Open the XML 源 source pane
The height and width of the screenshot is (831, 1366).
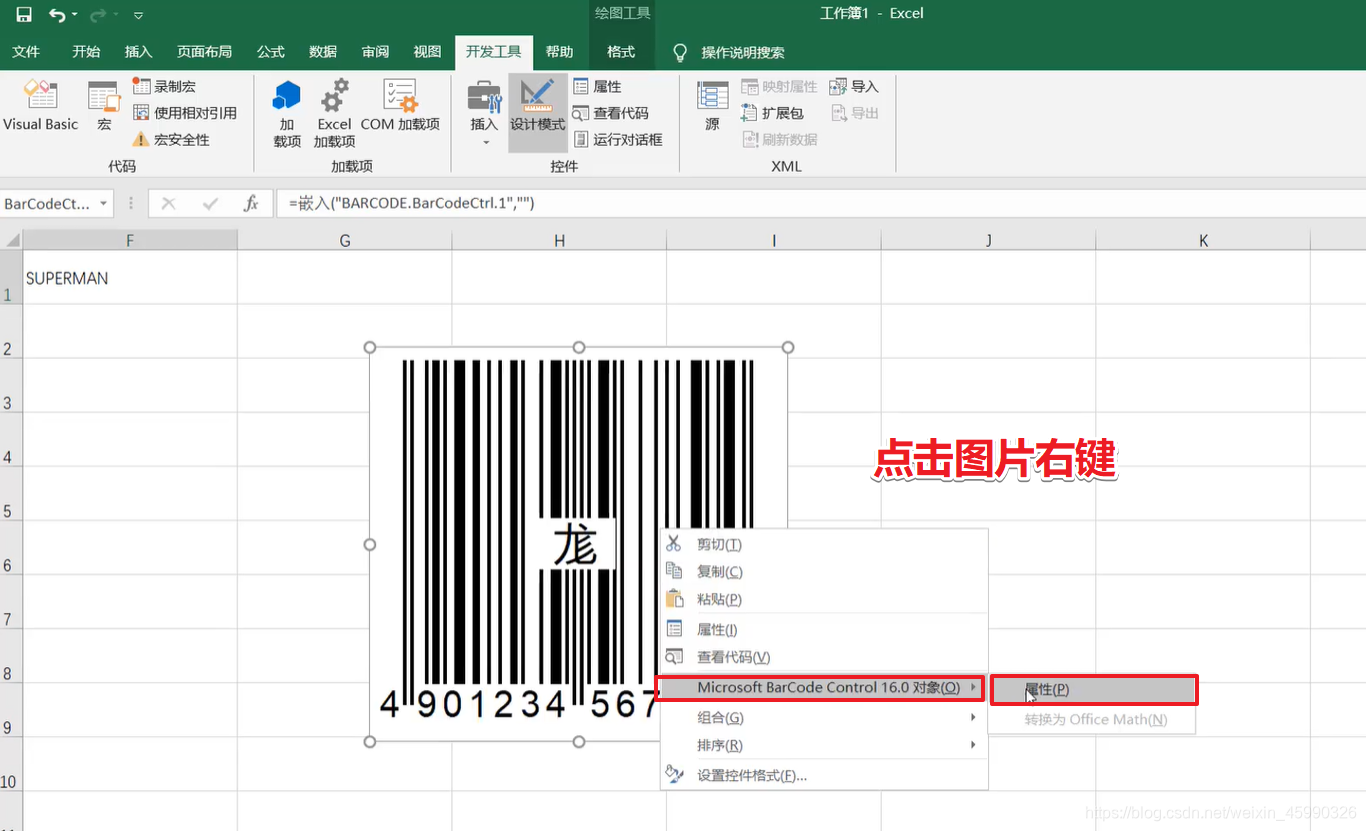[x=712, y=107]
